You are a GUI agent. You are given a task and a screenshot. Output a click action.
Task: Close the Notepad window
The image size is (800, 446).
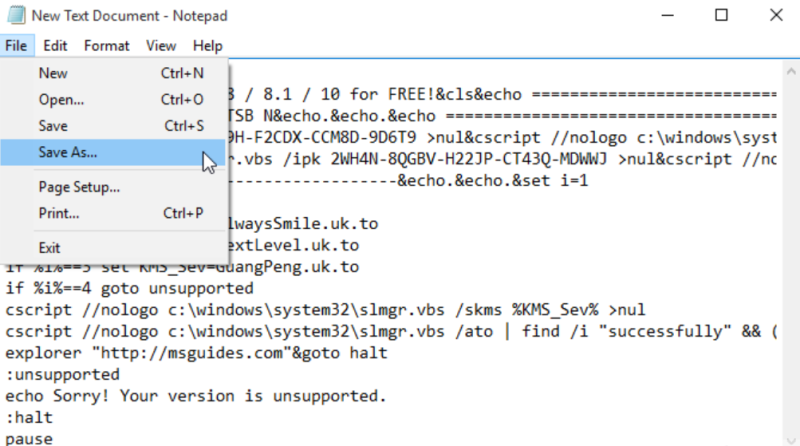(x=775, y=16)
